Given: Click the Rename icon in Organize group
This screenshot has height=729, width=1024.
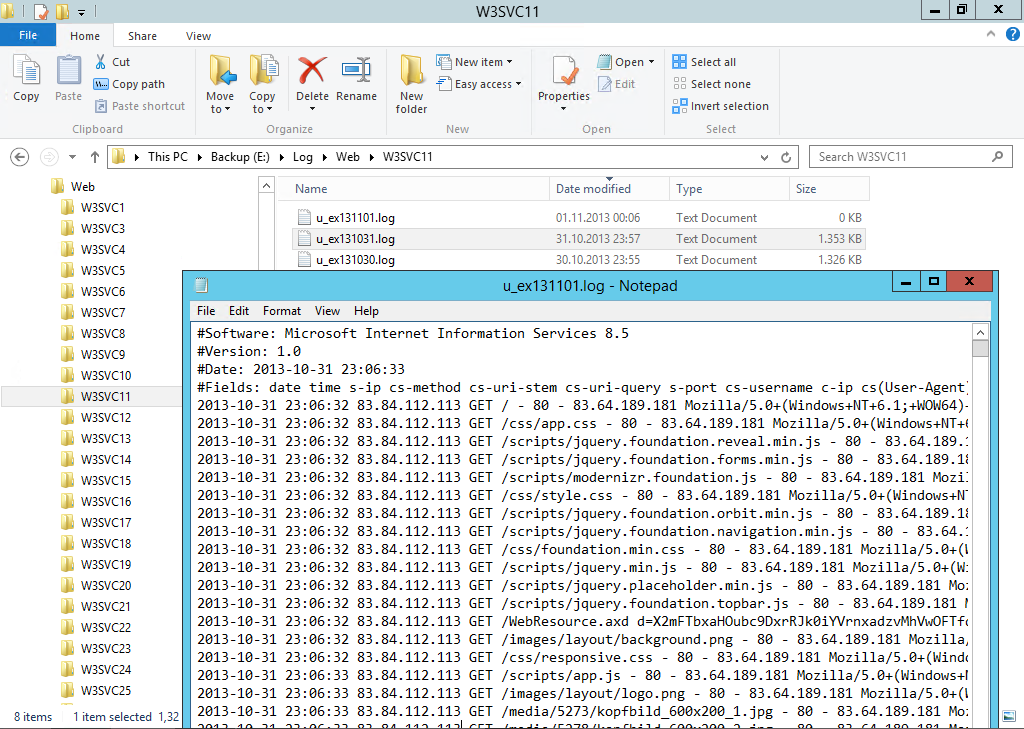Looking at the screenshot, I should (356, 72).
